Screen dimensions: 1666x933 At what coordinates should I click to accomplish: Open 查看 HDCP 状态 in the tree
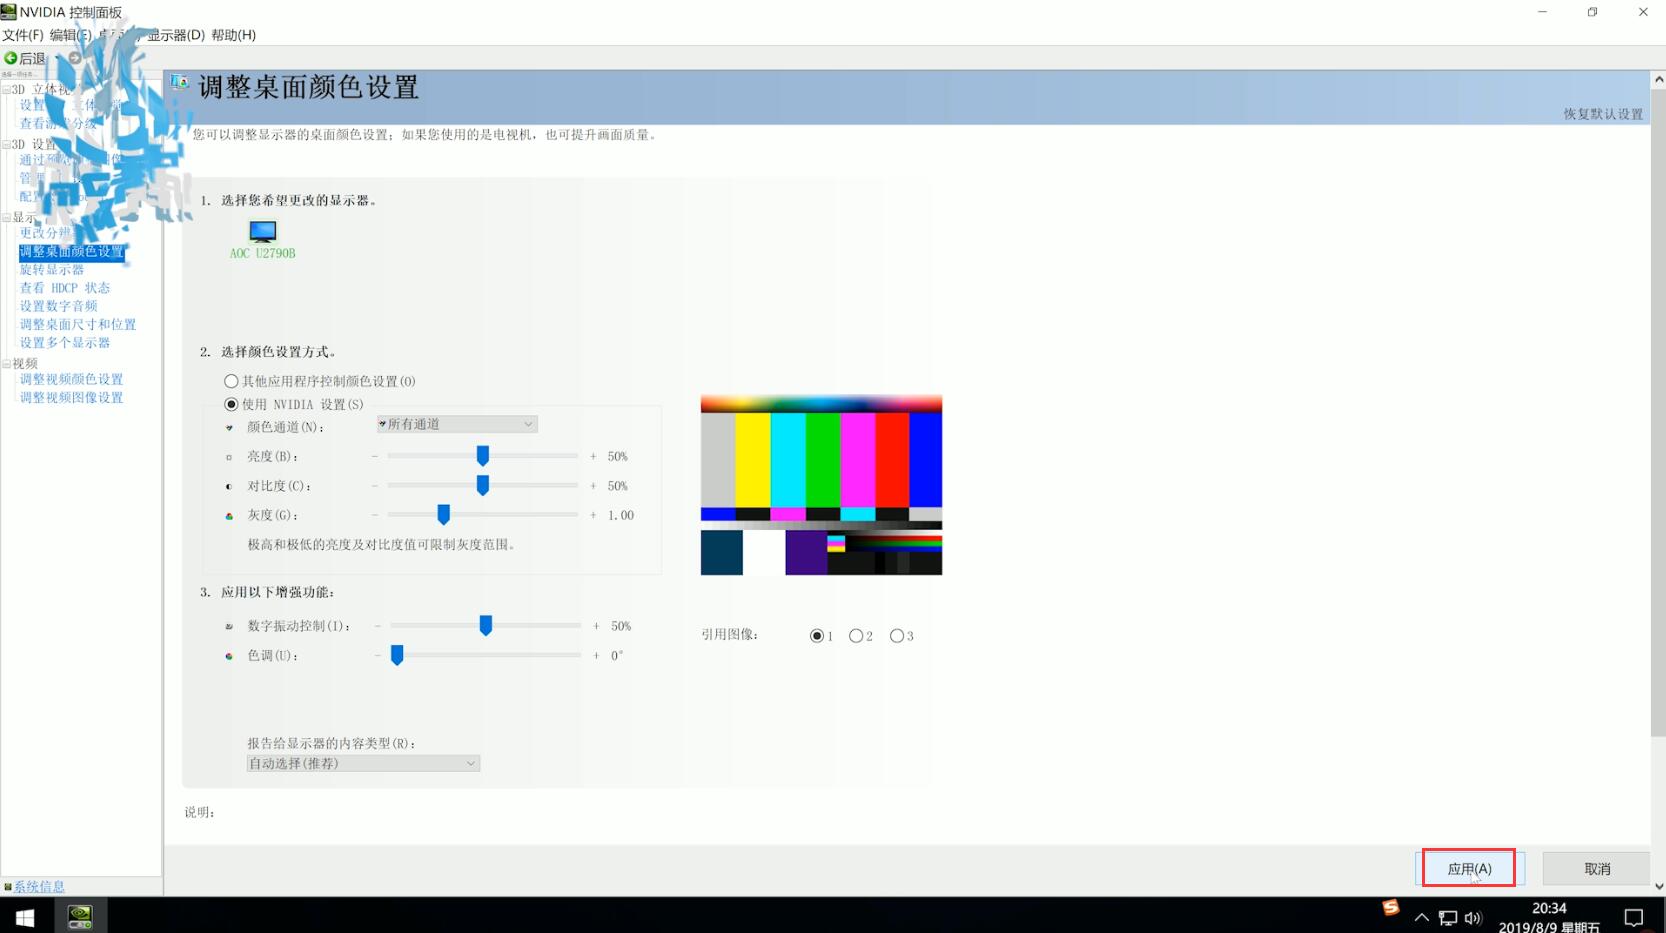click(65, 288)
